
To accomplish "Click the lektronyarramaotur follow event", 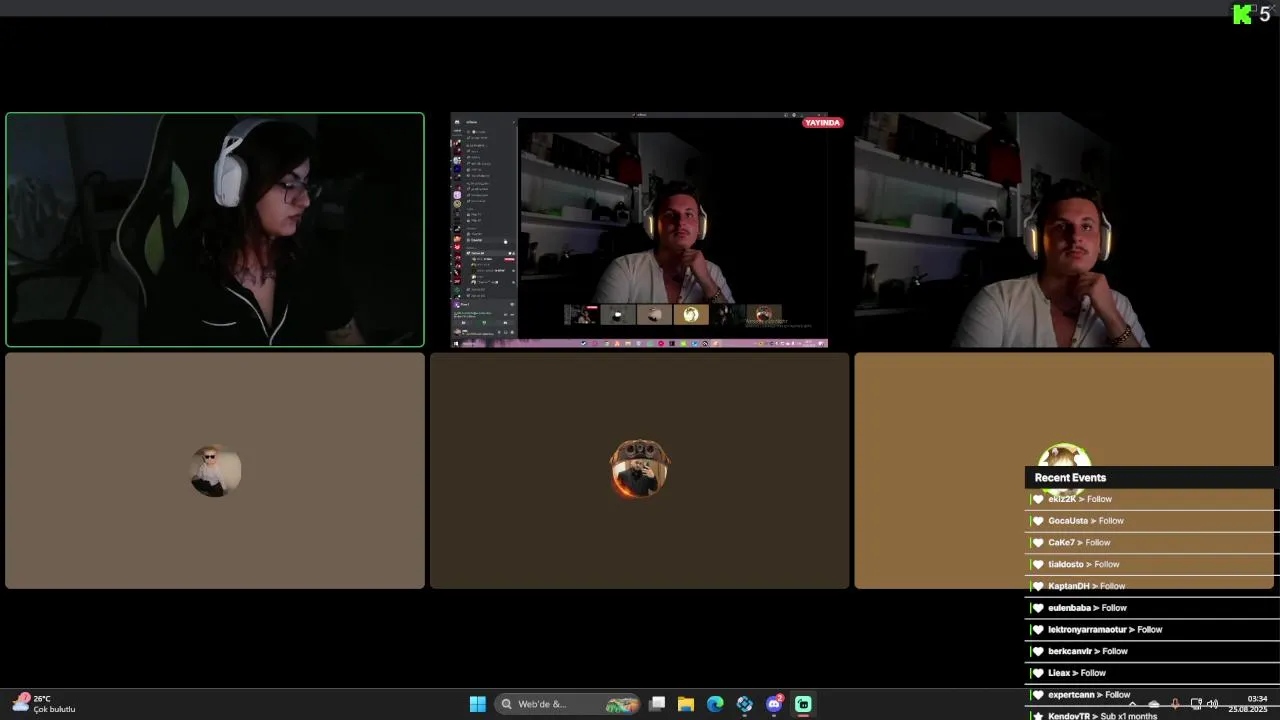I will click(x=1152, y=630).
